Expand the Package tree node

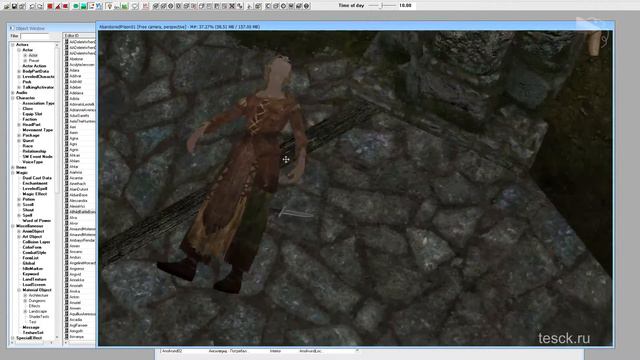click(19, 135)
